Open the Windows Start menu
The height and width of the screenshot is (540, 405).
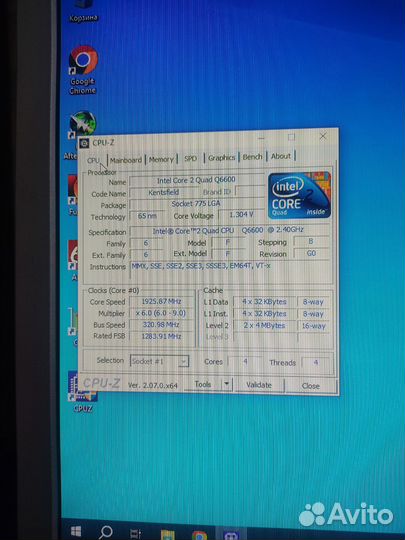click(x=75, y=531)
